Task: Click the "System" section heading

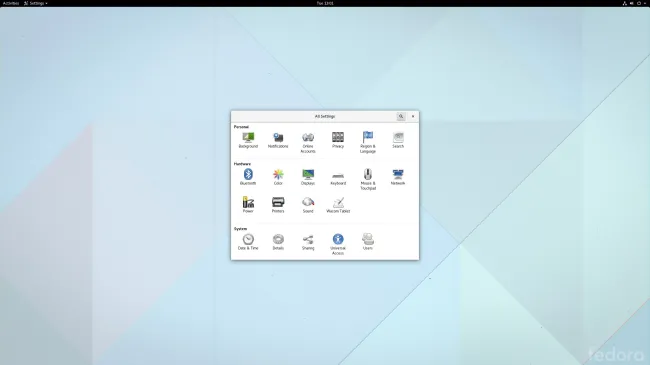Action: pyautogui.click(x=240, y=229)
